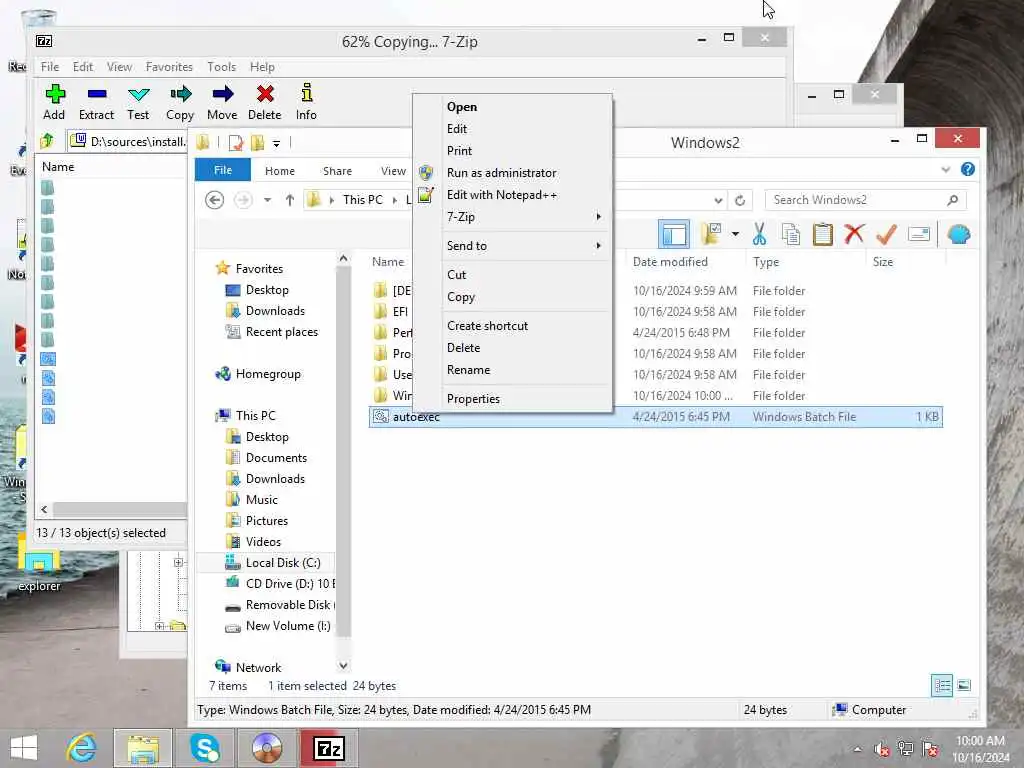Select the EFI folder row
Image resolution: width=1024 pixels, height=768 pixels.
tap(656, 312)
